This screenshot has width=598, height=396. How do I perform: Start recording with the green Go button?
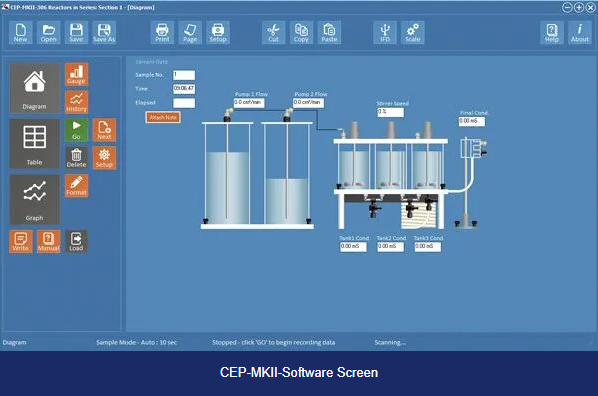(76, 130)
